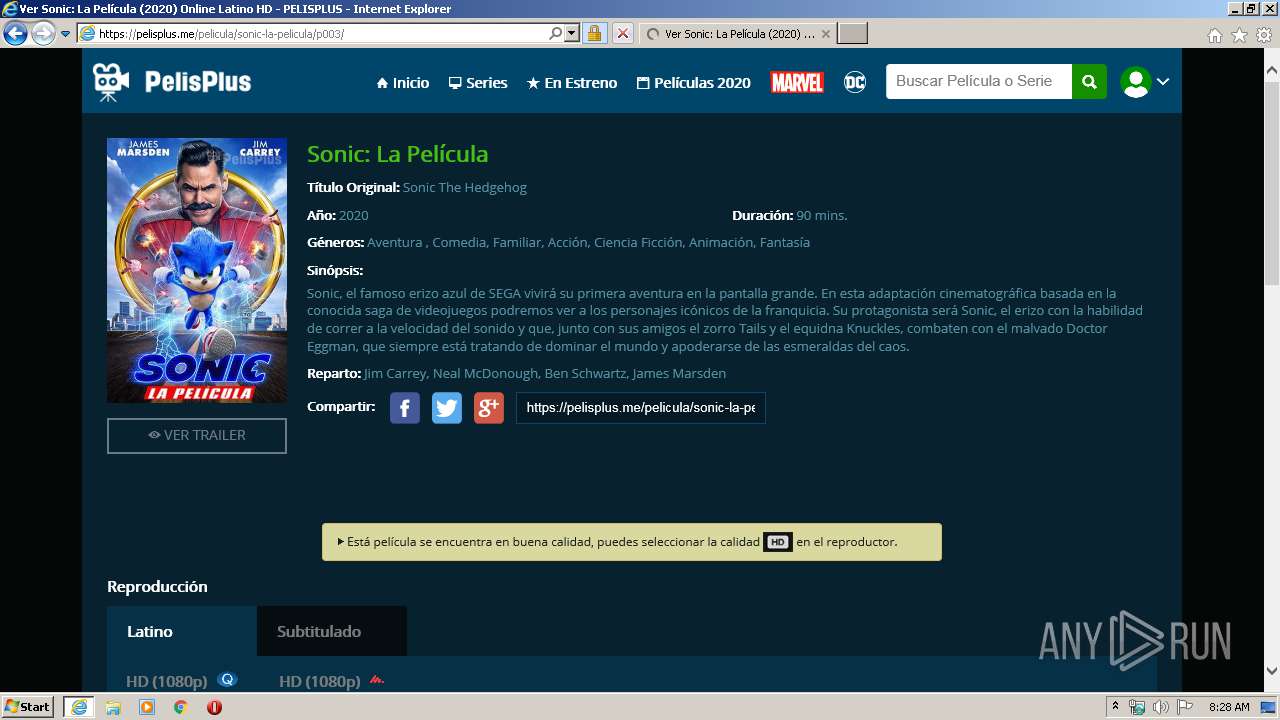Click Internet Explorer taskbar icon
The width and height of the screenshot is (1280, 720).
pos(78,707)
